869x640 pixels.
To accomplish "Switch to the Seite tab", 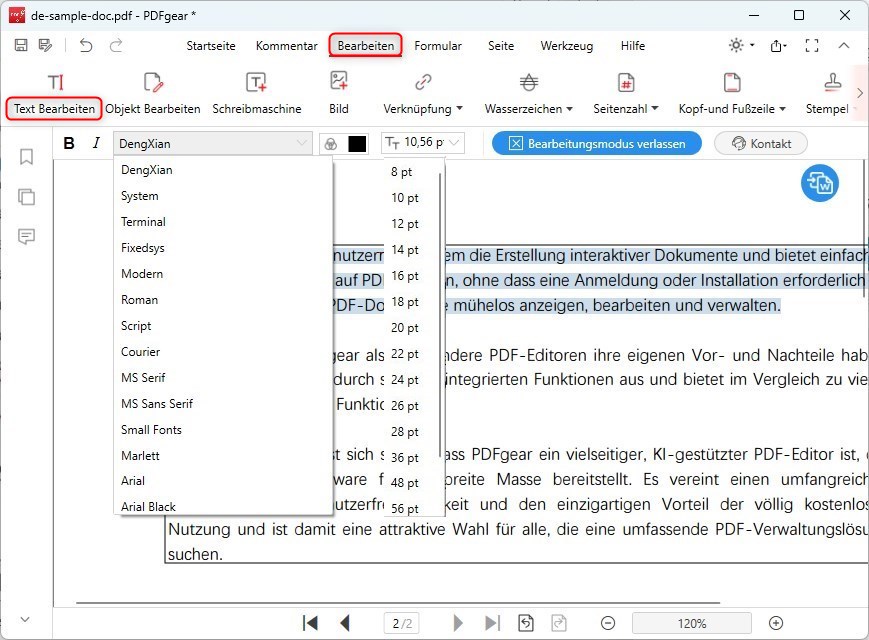I will (501, 46).
